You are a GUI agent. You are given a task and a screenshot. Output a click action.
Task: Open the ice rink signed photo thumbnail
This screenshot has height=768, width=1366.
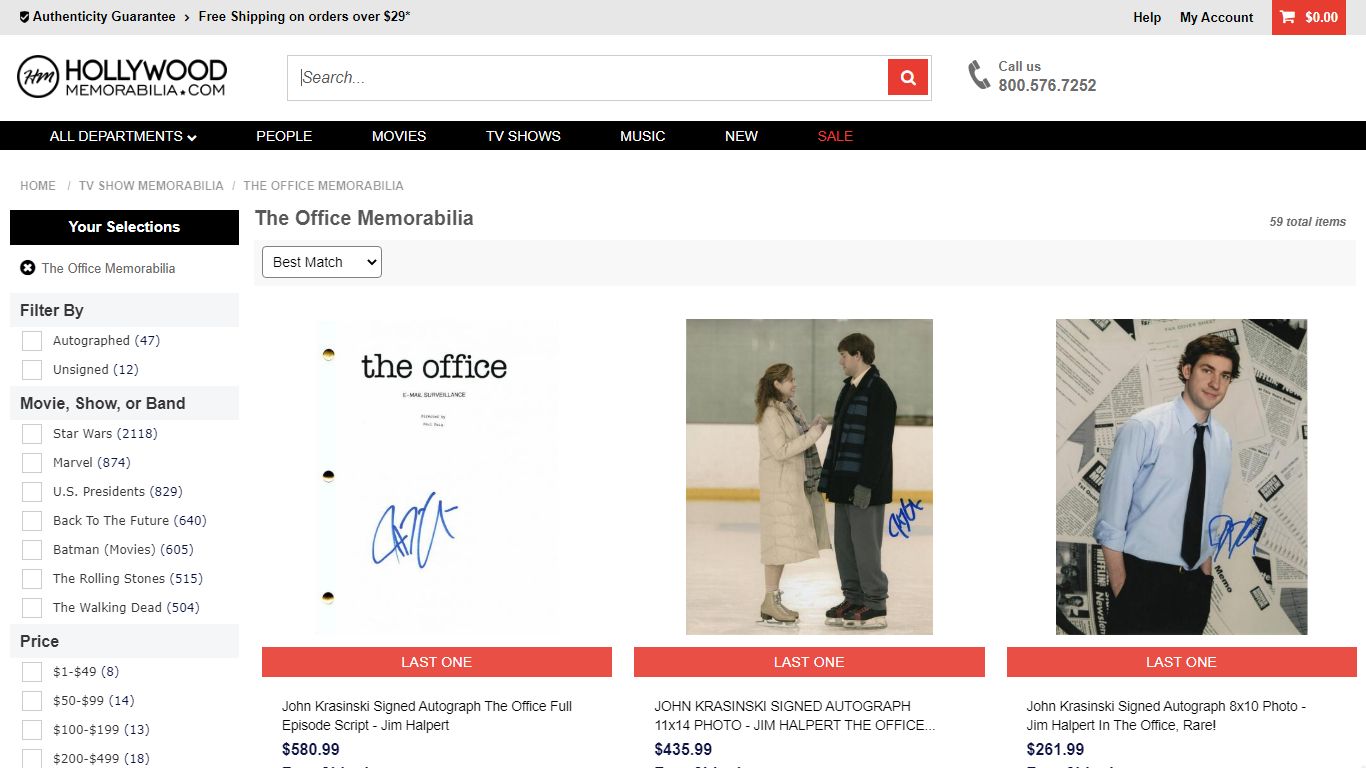coord(809,477)
